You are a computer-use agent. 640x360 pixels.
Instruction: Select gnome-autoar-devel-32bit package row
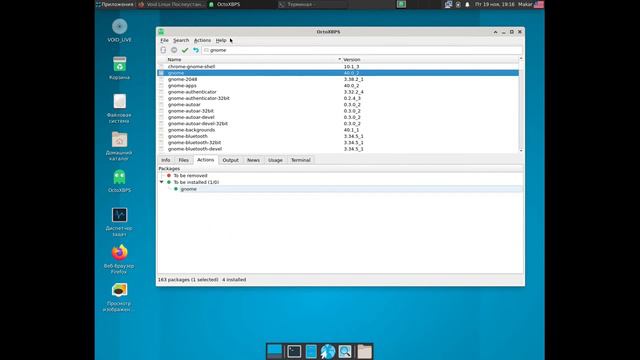pyautogui.click(x=338, y=124)
